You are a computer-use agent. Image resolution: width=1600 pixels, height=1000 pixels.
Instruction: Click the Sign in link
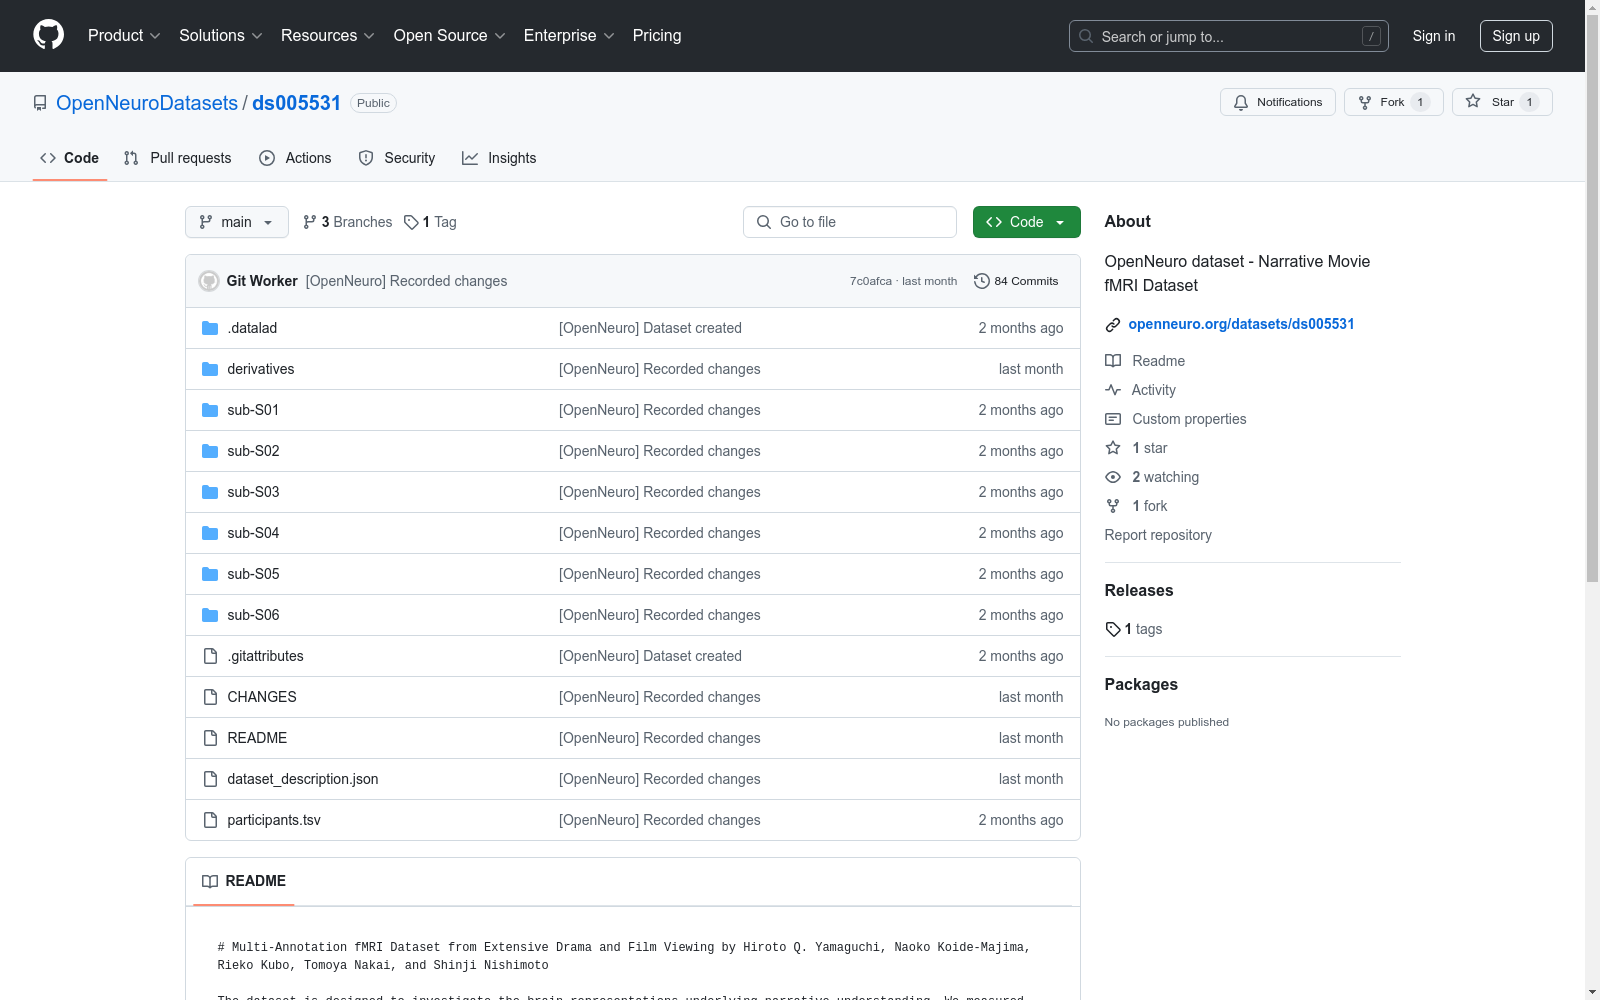click(1434, 36)
